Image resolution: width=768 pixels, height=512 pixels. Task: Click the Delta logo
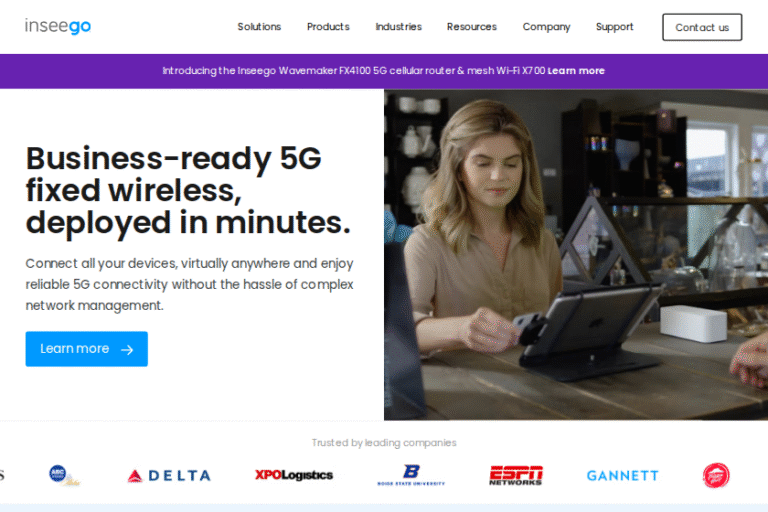[x=169, y=475]
